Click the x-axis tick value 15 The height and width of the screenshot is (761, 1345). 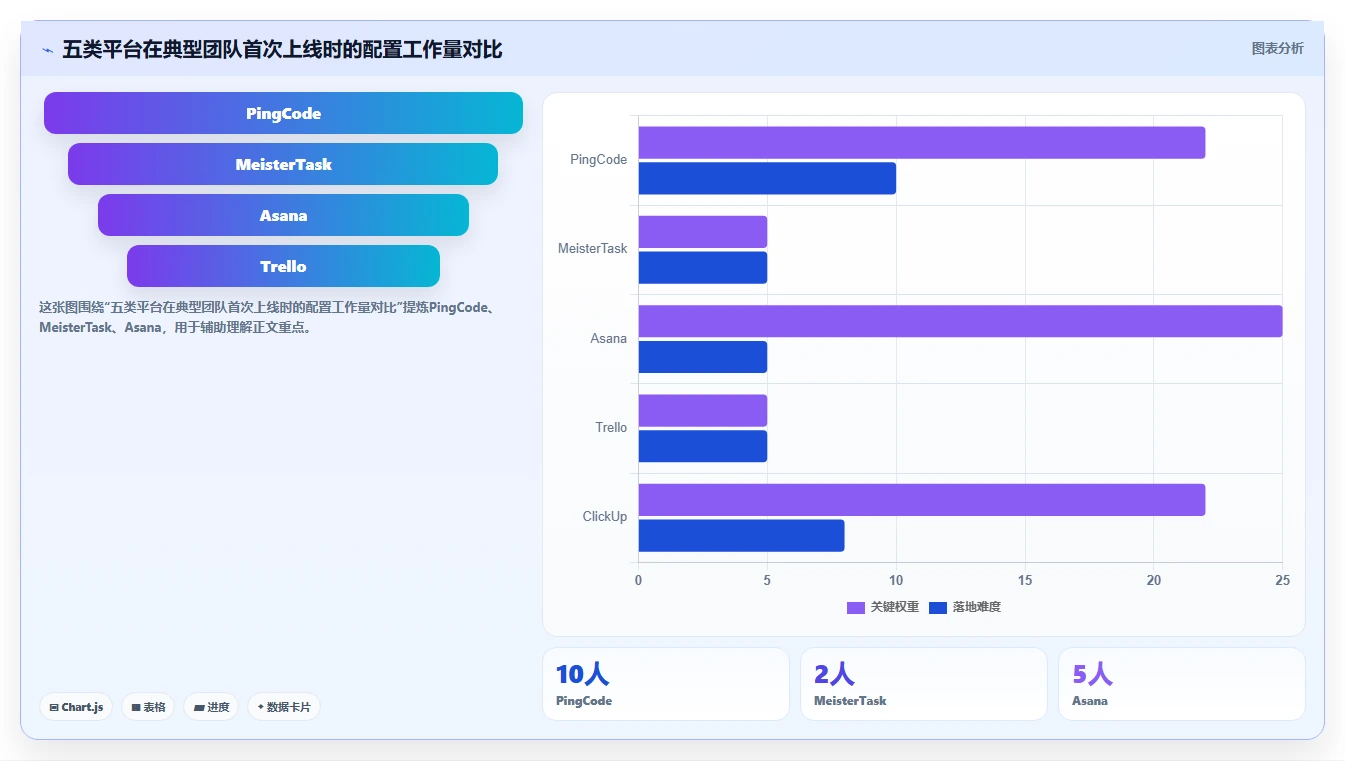[1025, 580]
